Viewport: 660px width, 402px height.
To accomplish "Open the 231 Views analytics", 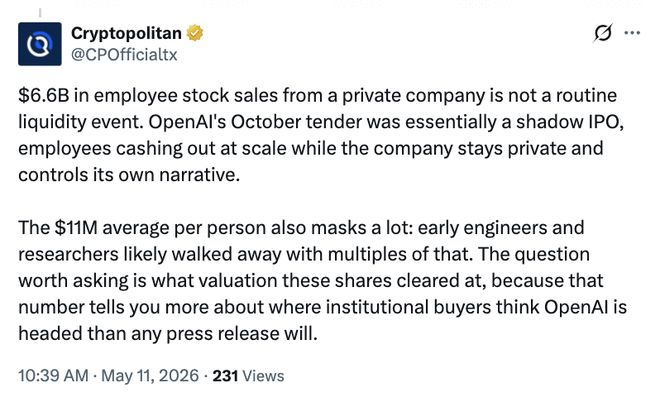I will click(248, 375).
